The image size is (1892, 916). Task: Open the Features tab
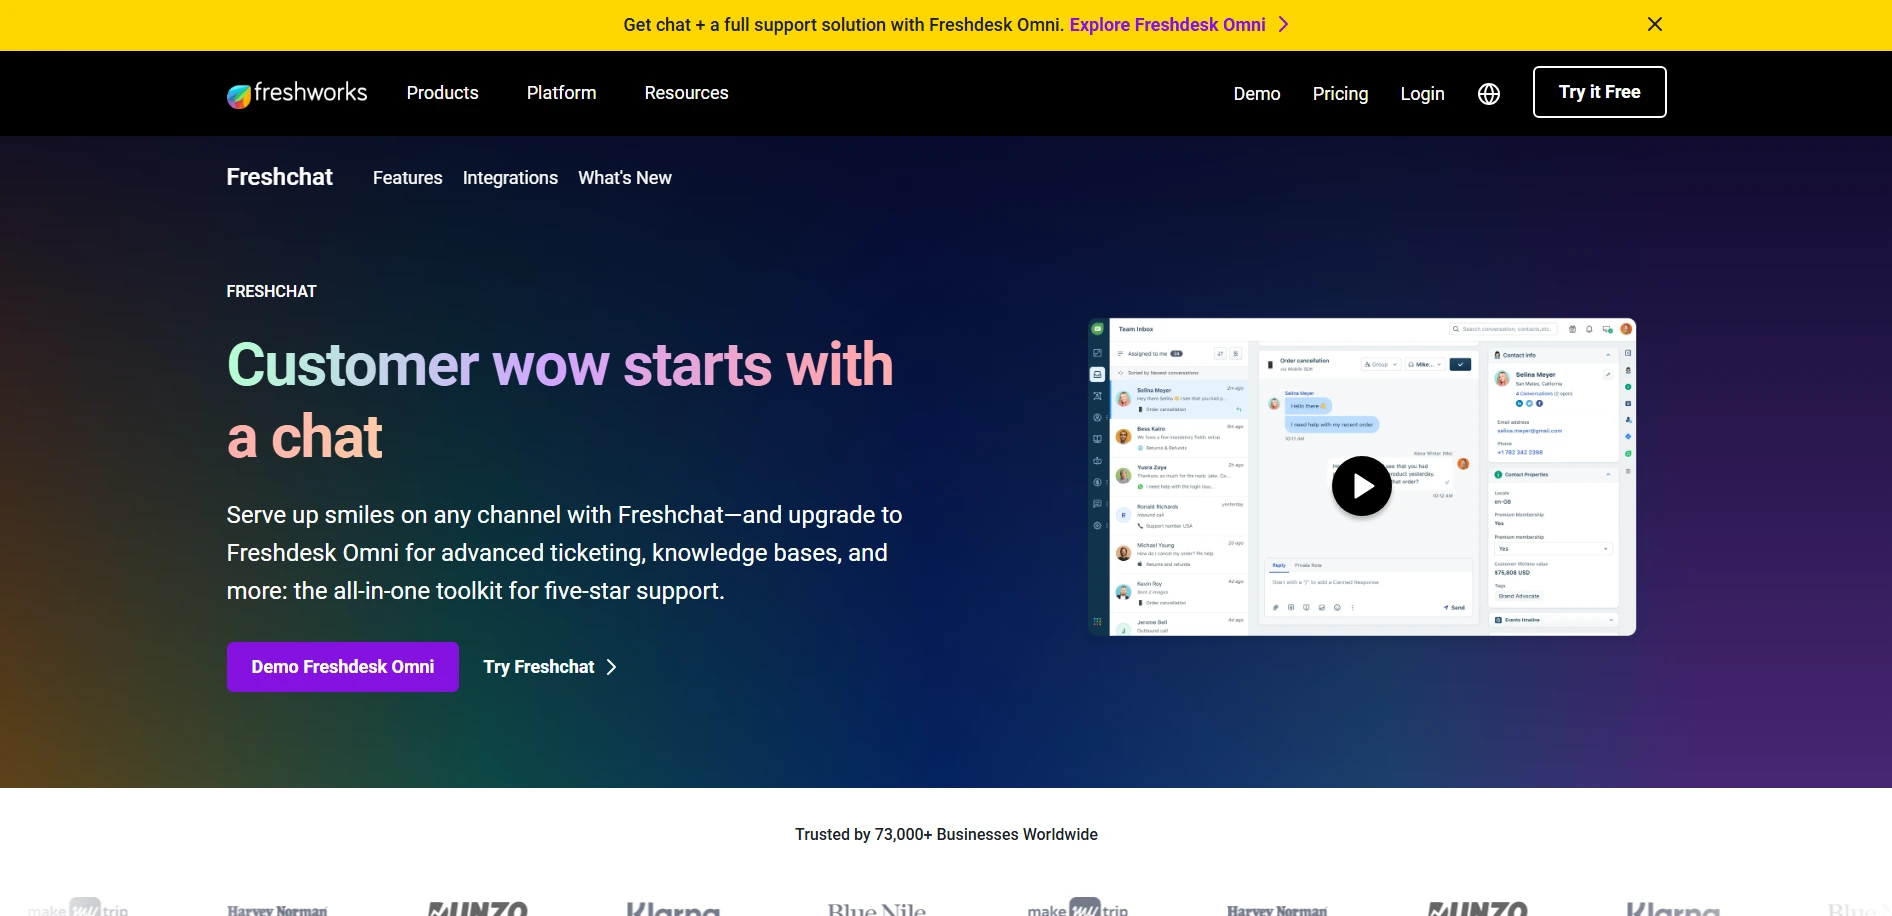click(407, 177)
